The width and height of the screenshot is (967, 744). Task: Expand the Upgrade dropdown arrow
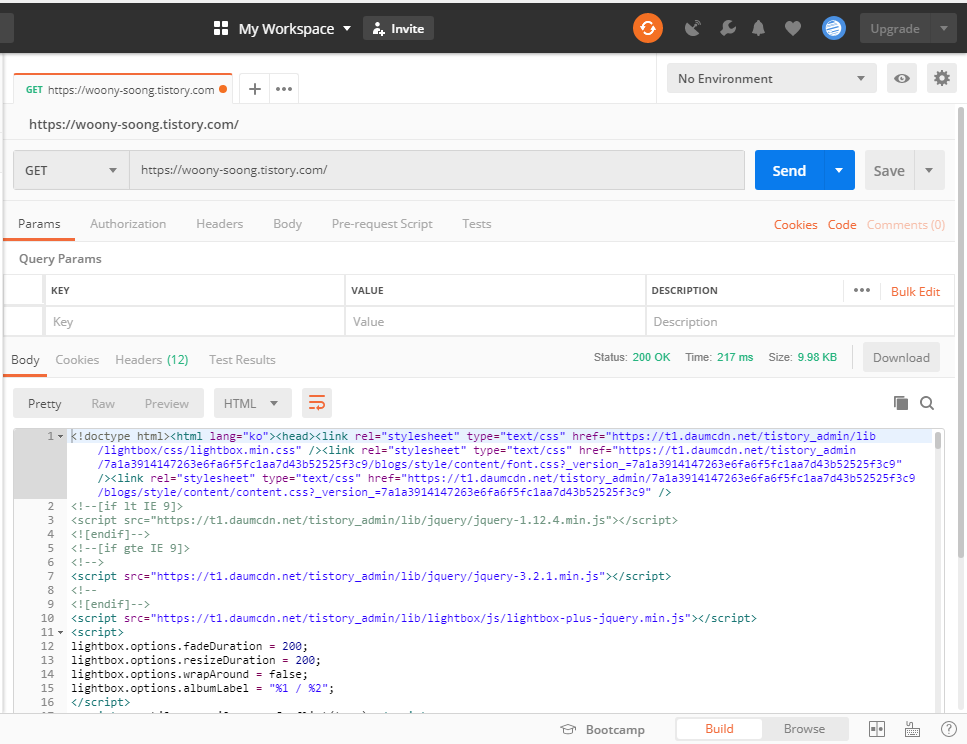944,28
